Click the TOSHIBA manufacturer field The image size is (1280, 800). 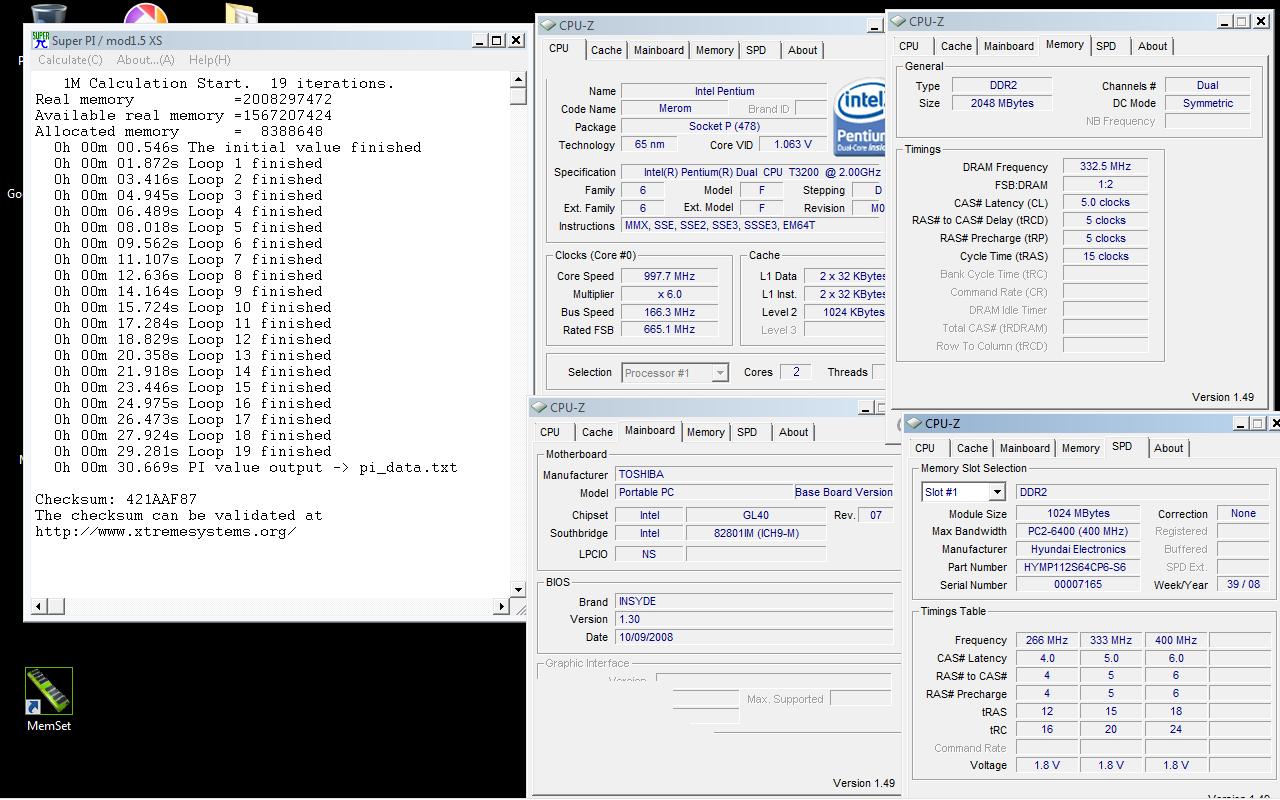pos(754,475)
